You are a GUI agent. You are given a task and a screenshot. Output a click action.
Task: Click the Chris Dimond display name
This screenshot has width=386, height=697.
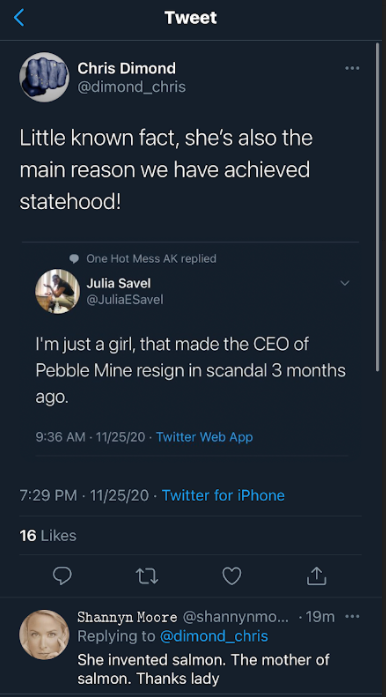tap(127, 68)
